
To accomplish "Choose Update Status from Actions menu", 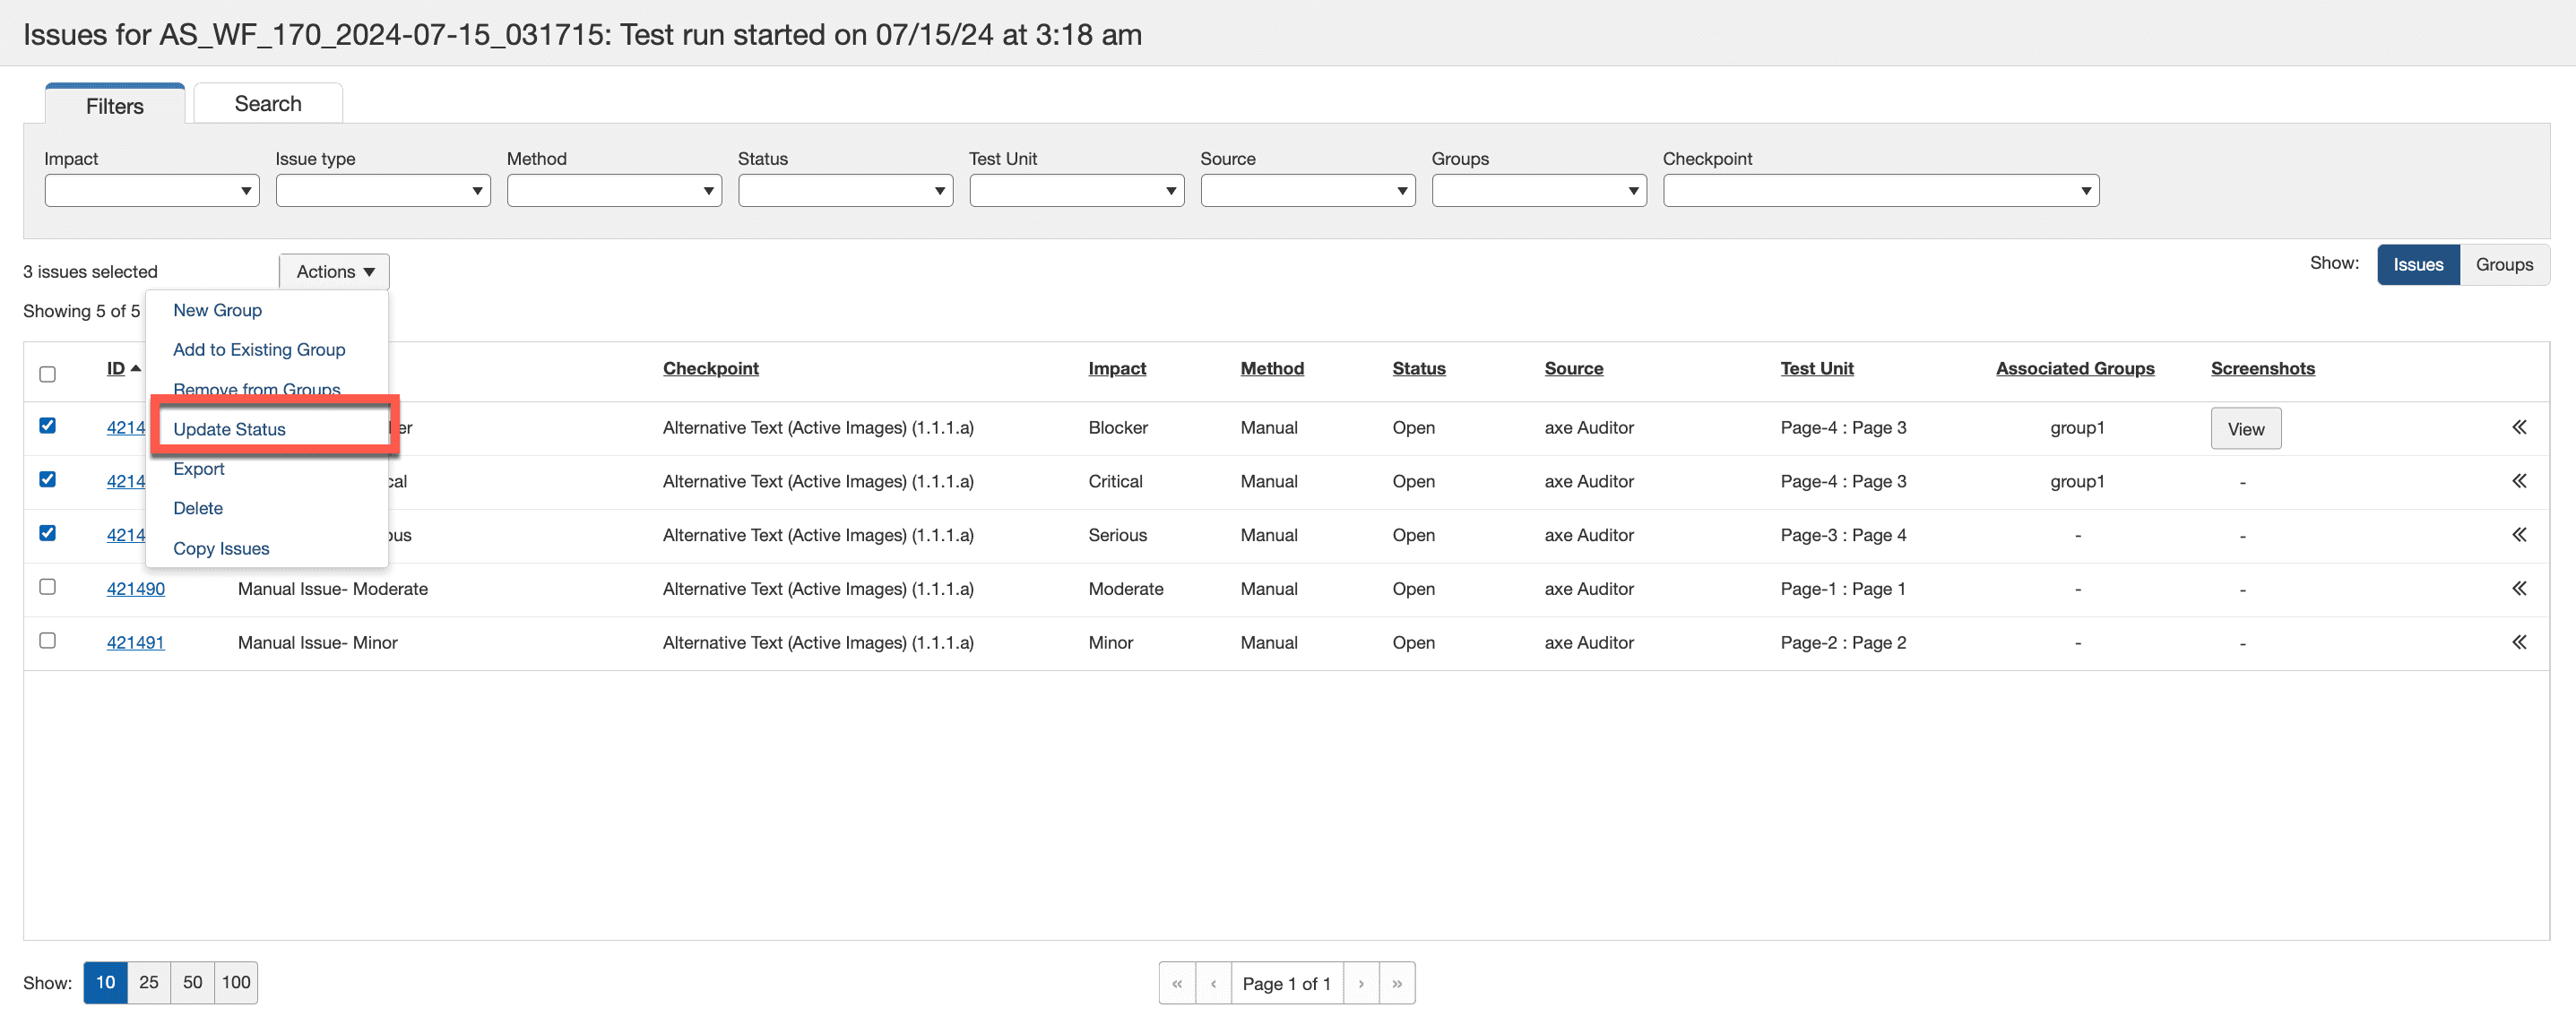I will pos(229,430).
